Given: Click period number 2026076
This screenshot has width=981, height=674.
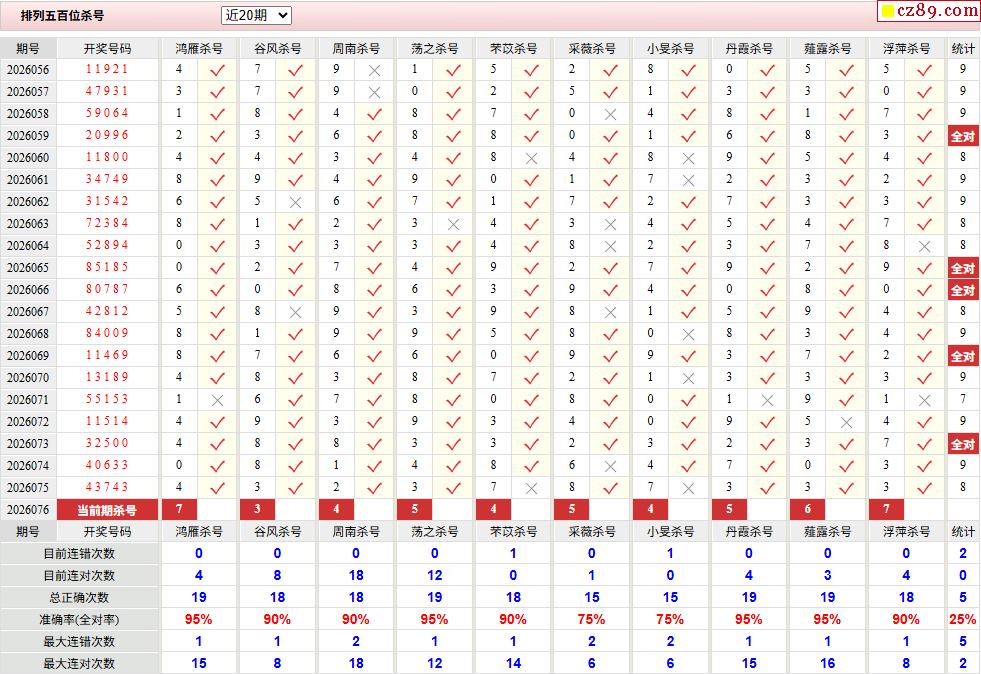Looking at the screenshot, I should pos(28,509).
